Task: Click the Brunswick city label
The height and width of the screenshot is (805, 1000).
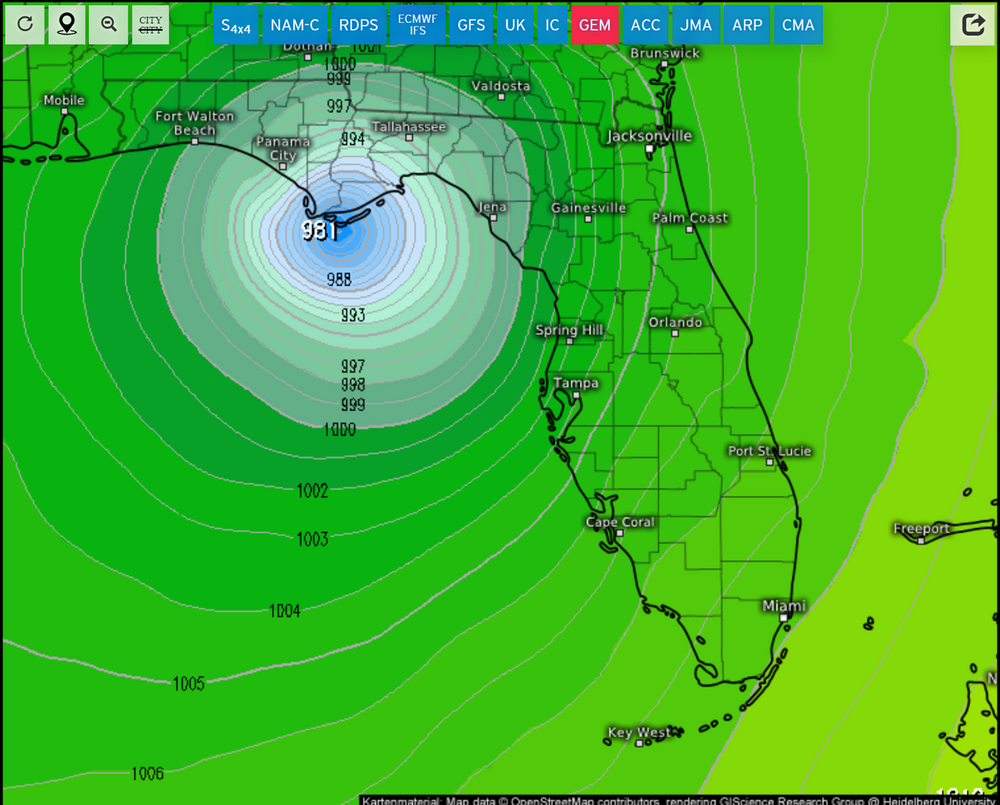Action: (665, 53)
